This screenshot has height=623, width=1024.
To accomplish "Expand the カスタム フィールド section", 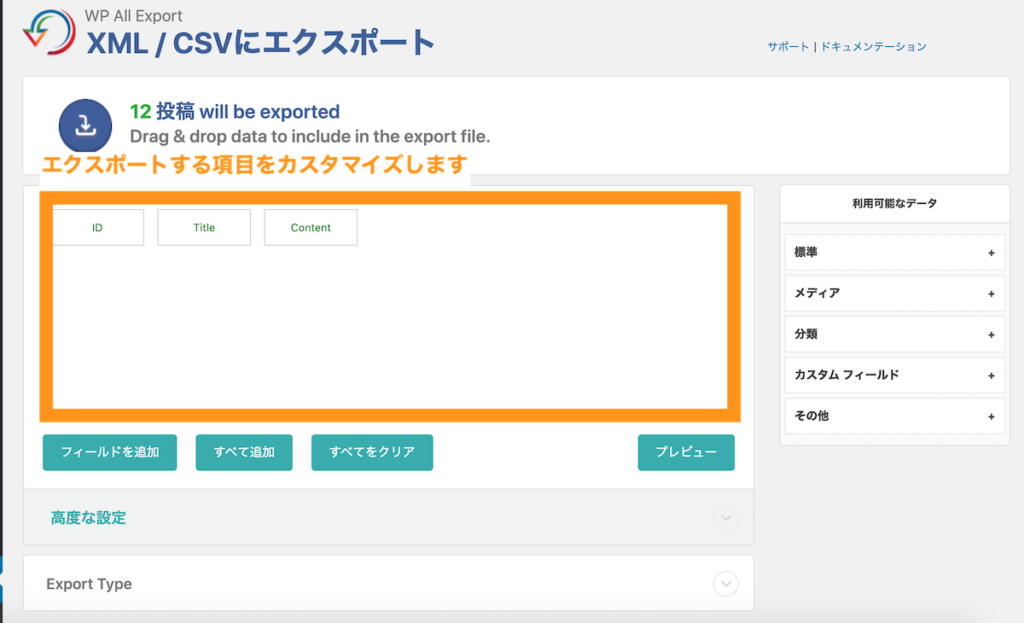I will tap(893, 375).
